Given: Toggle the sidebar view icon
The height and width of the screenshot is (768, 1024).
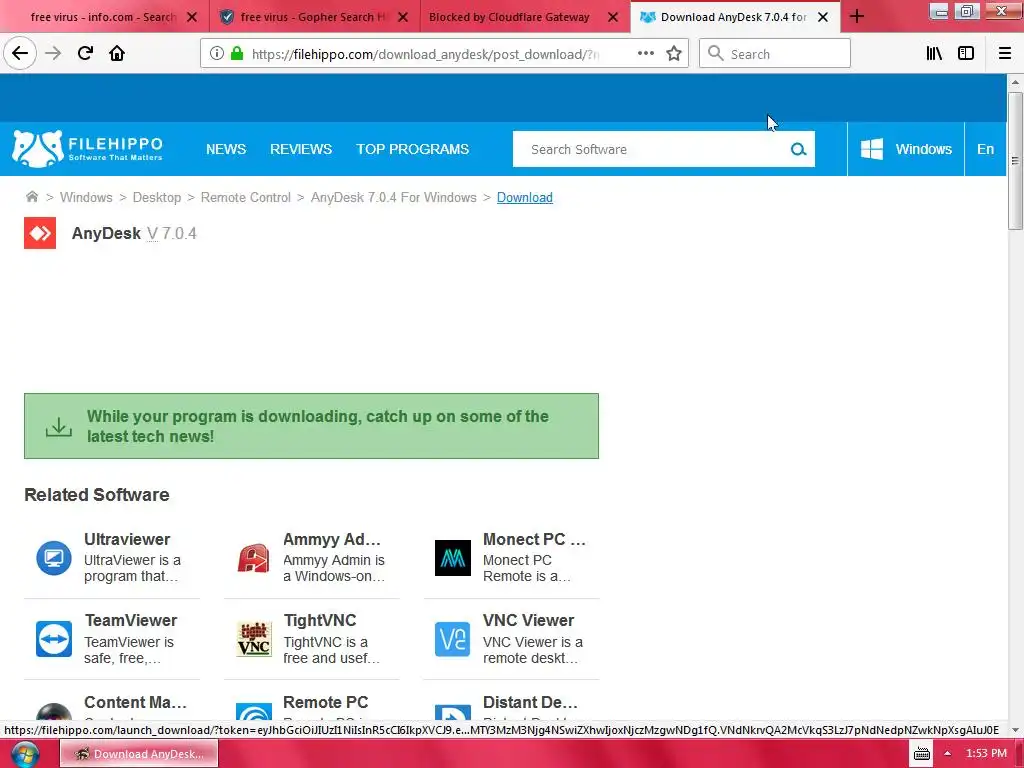Looking at the screenshot, I should pos(966,54).
